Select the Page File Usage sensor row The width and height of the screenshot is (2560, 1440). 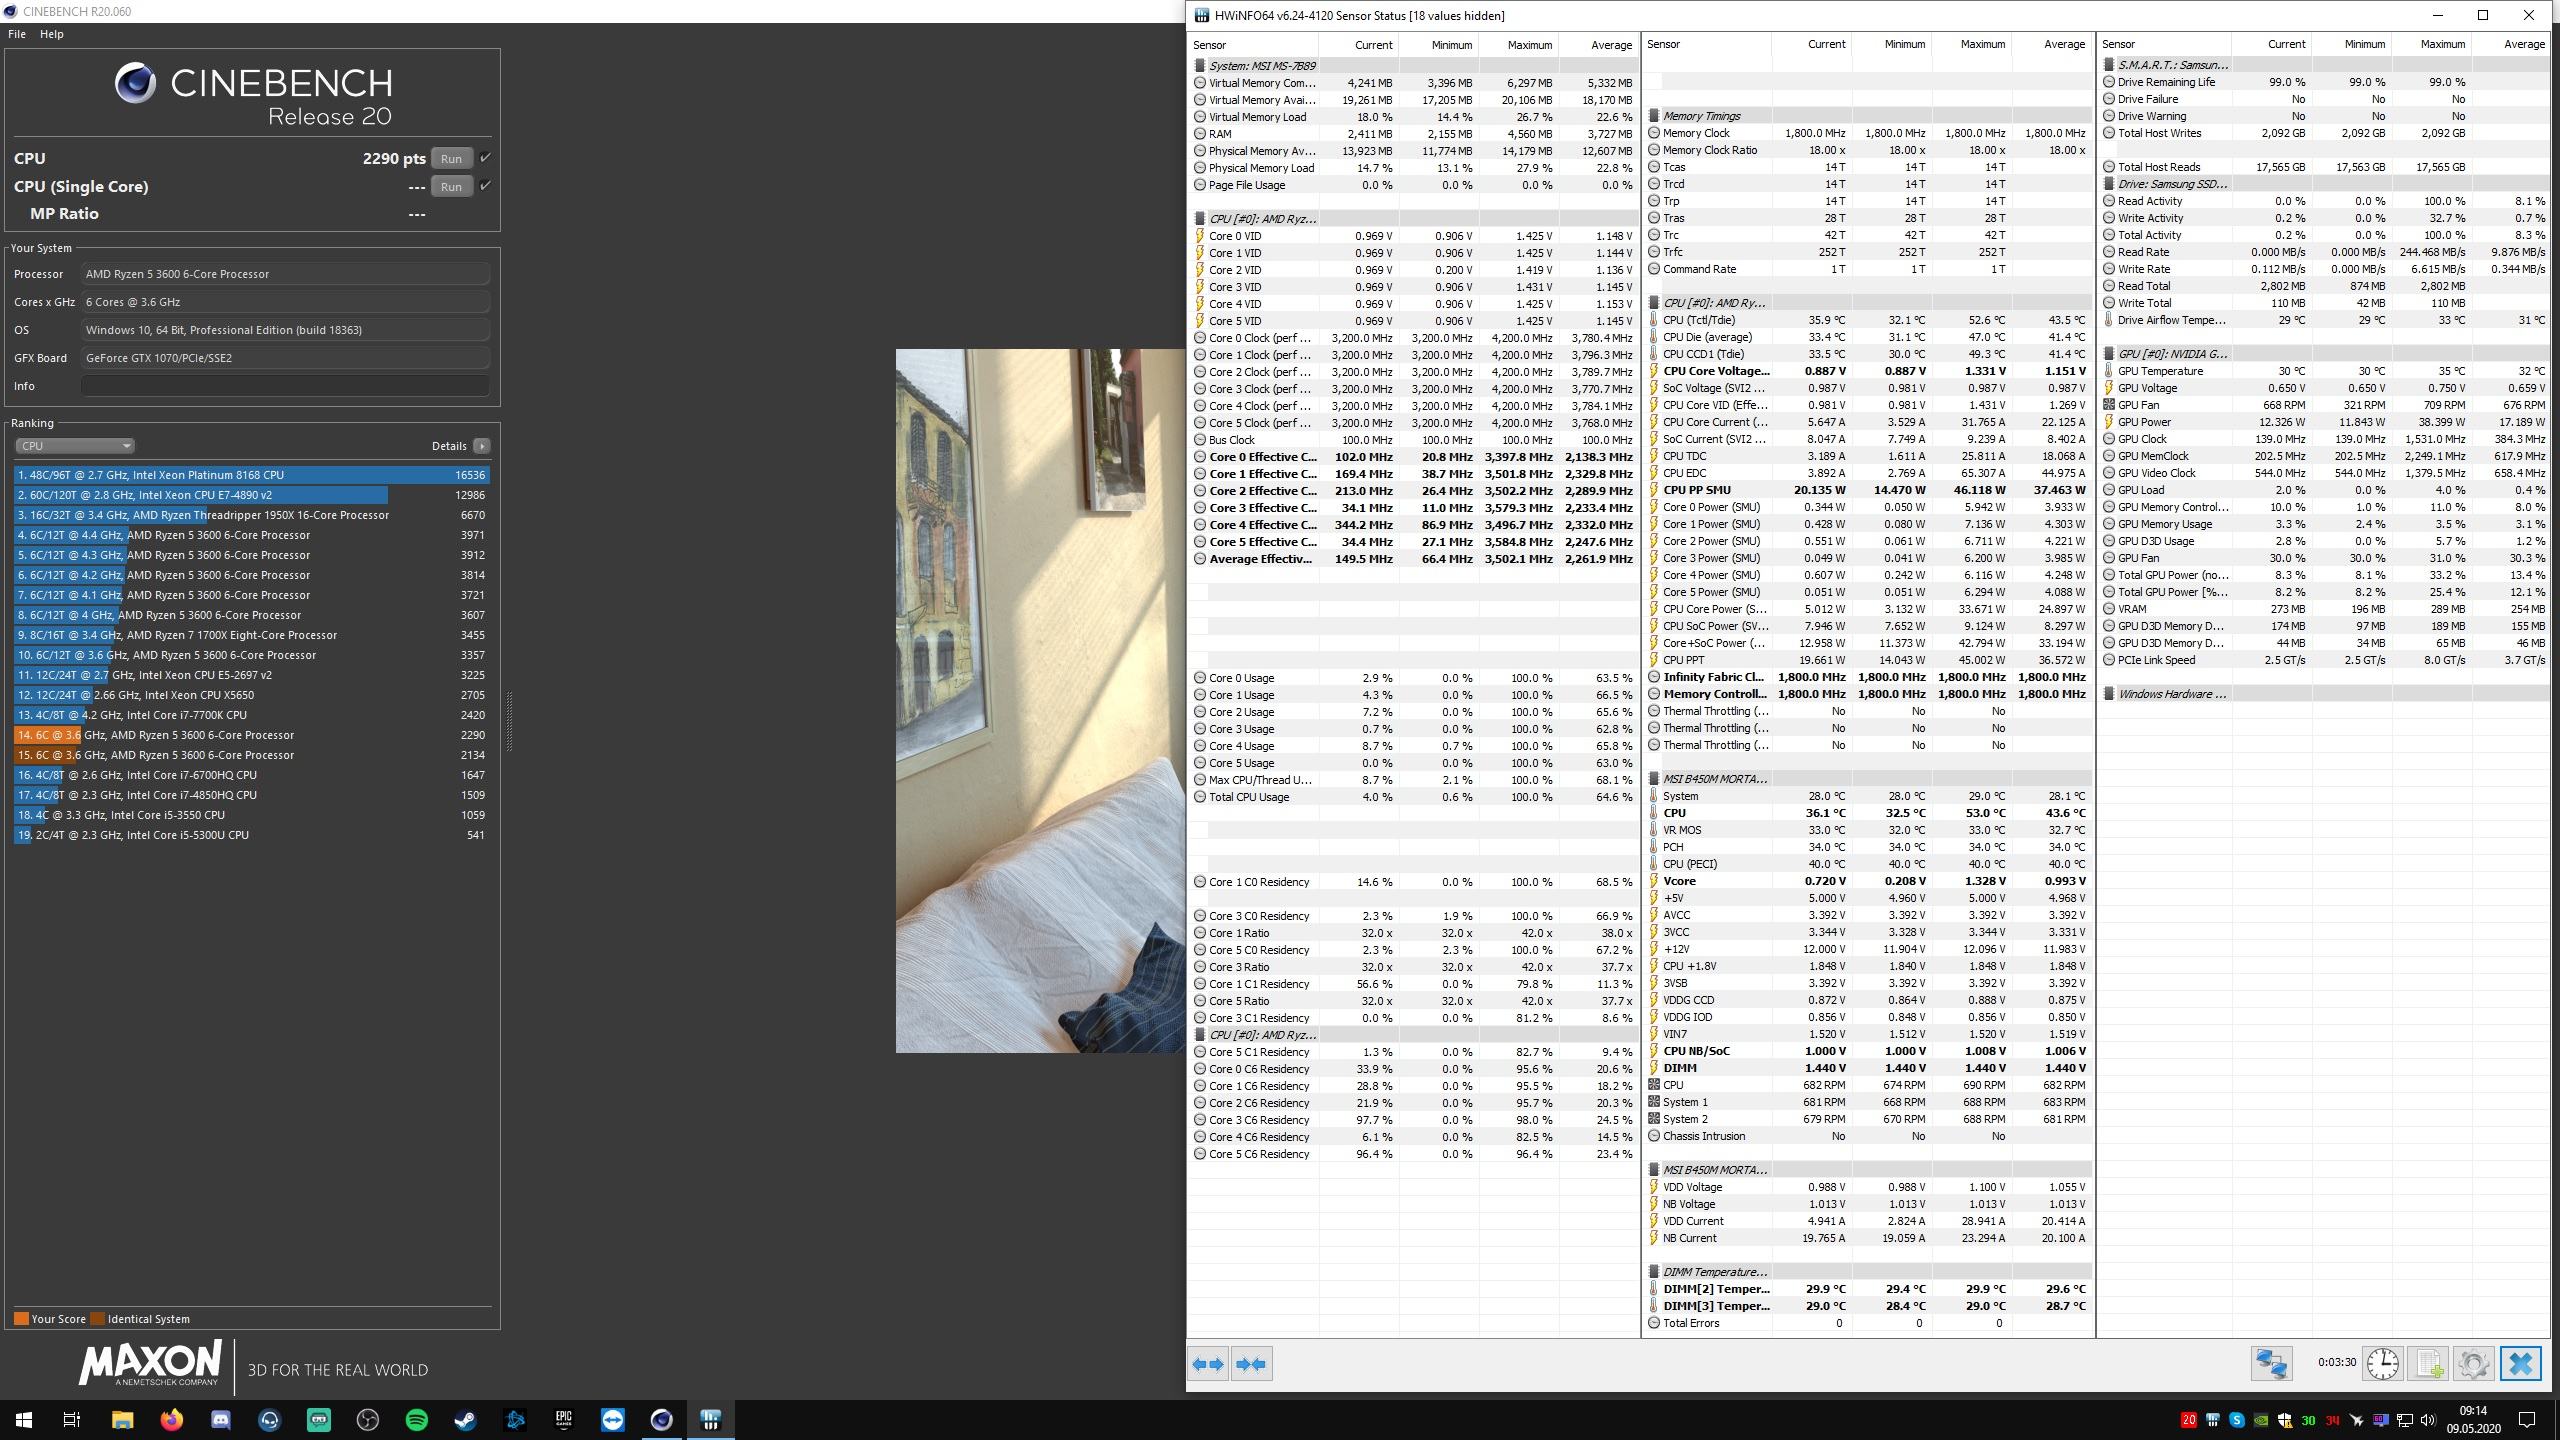pyautogui.click(x=1413, y=185)
